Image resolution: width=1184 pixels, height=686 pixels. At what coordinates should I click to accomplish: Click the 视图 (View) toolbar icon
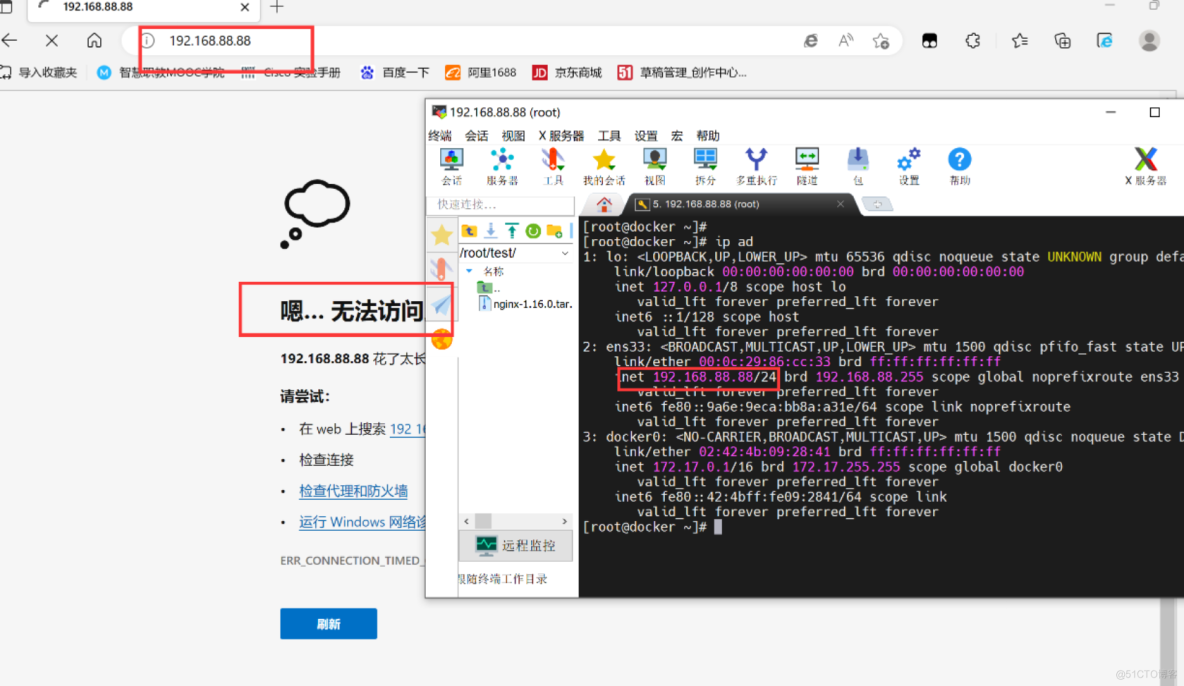655,166
